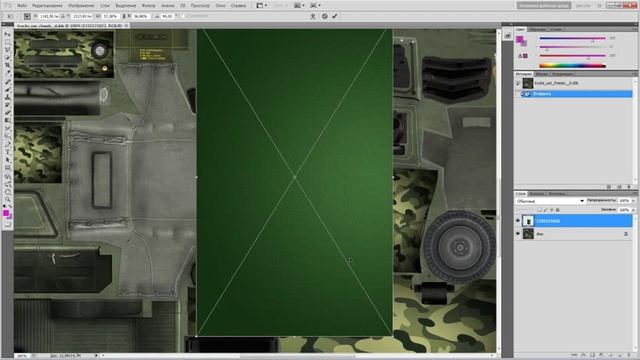This screenshot has width=640, height=360.
Task: Switch to warp mode icon in options bar
Action: point(313,16)
